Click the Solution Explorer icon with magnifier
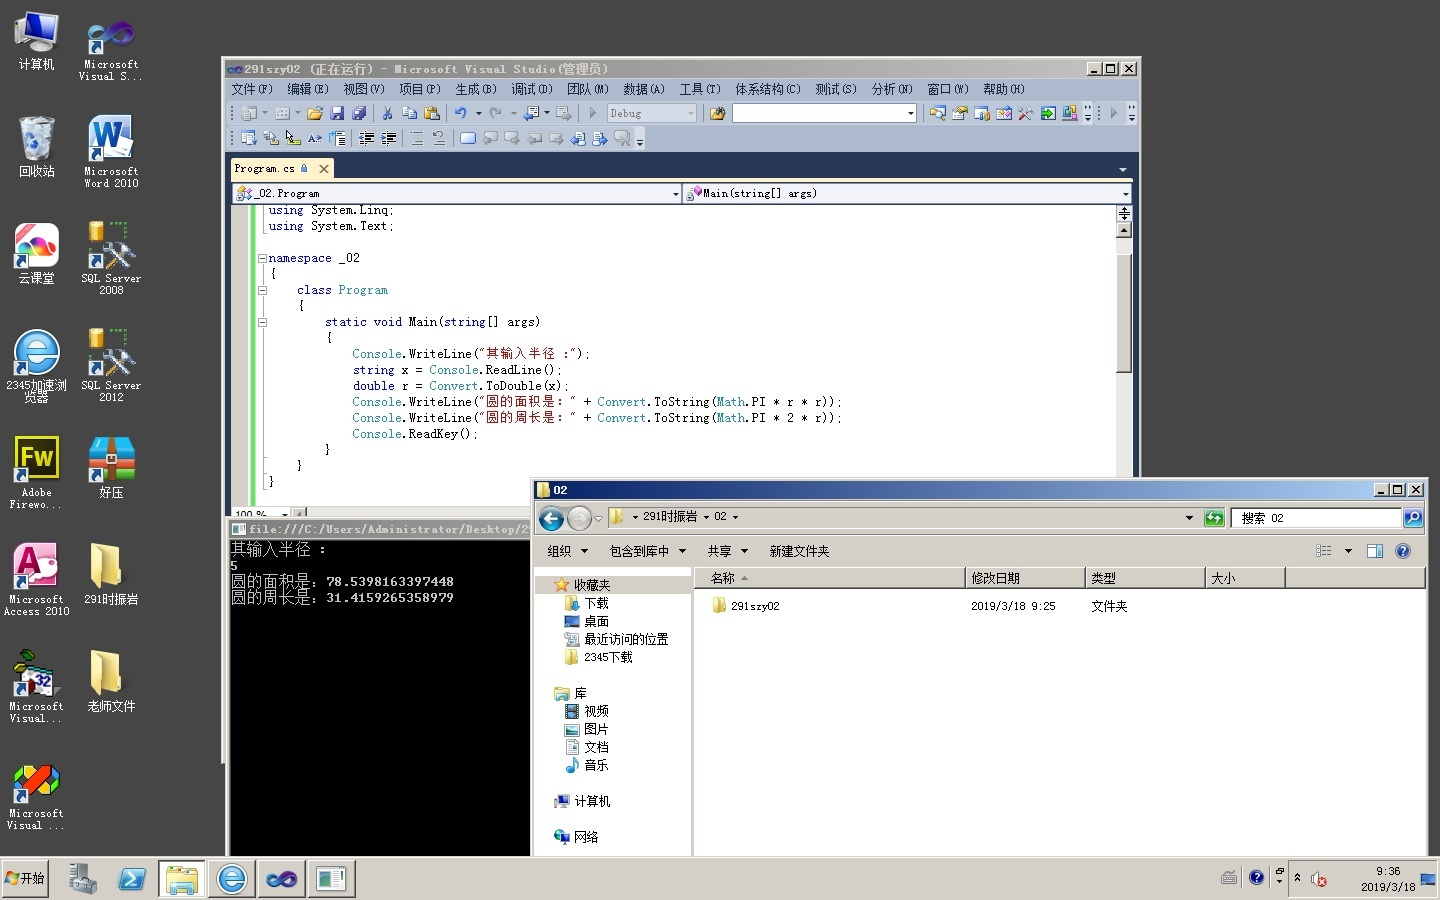The height and width of the screenshot is (900, 1440). (938, 113)
